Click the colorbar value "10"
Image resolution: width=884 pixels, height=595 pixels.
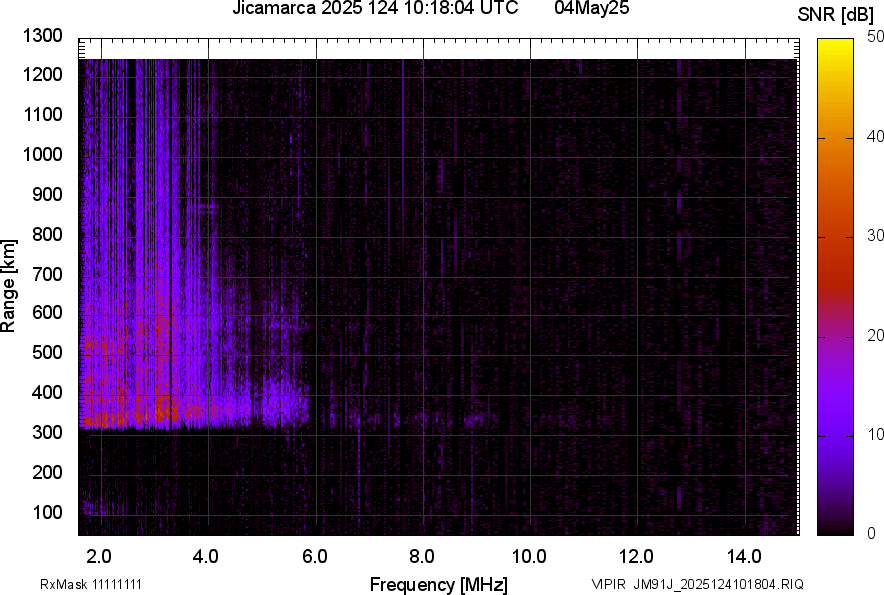(876, 434)
